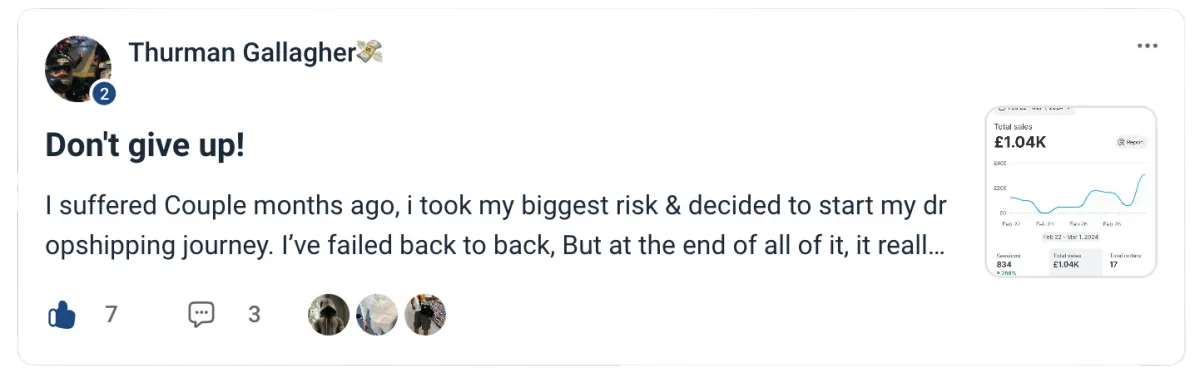Image resolution: width=1200 pixels, height=377 pixels.
Task: Open the "Don't give up!" post title
Action: click(x=145, y=146)
